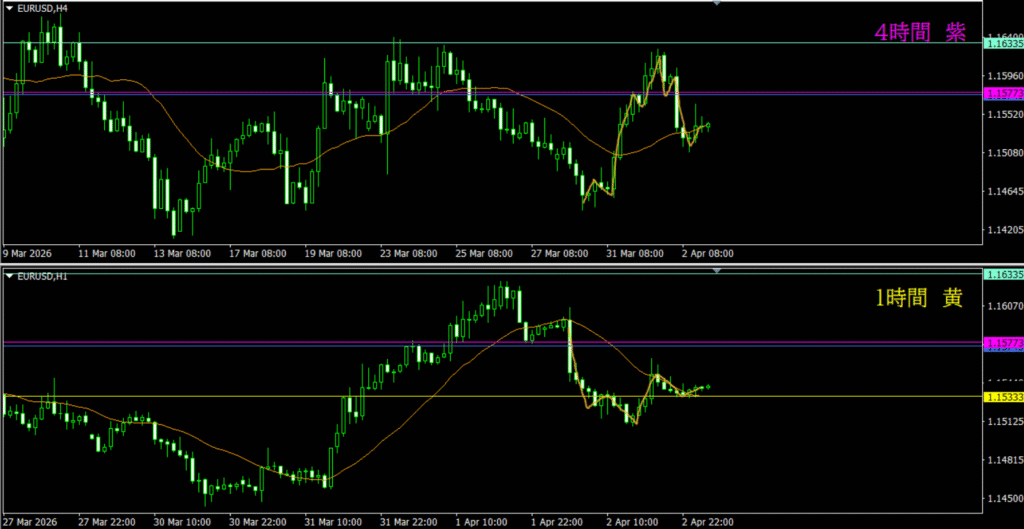Click the '4時間 紫' text label

click(919, 33)
